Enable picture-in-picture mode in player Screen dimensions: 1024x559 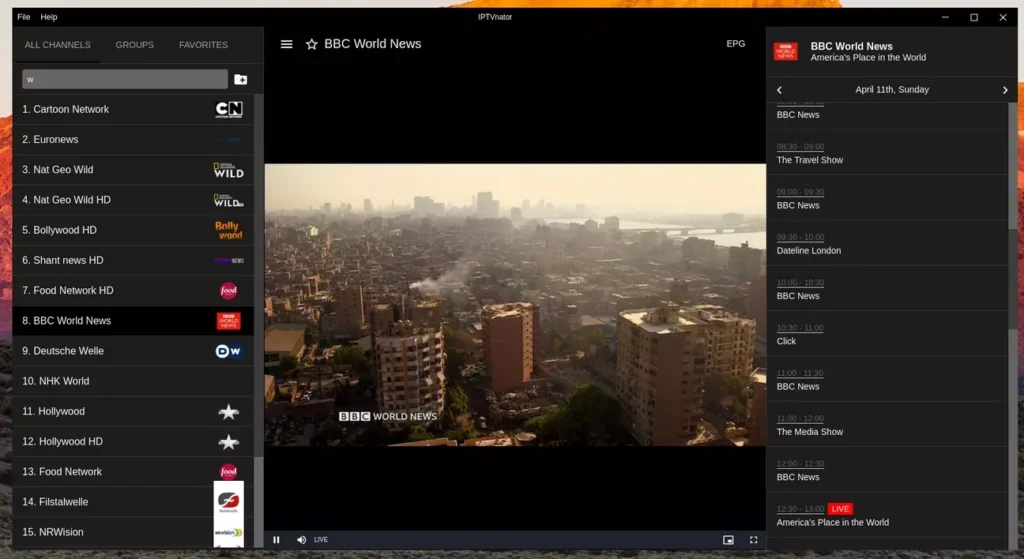pos(728,540)
